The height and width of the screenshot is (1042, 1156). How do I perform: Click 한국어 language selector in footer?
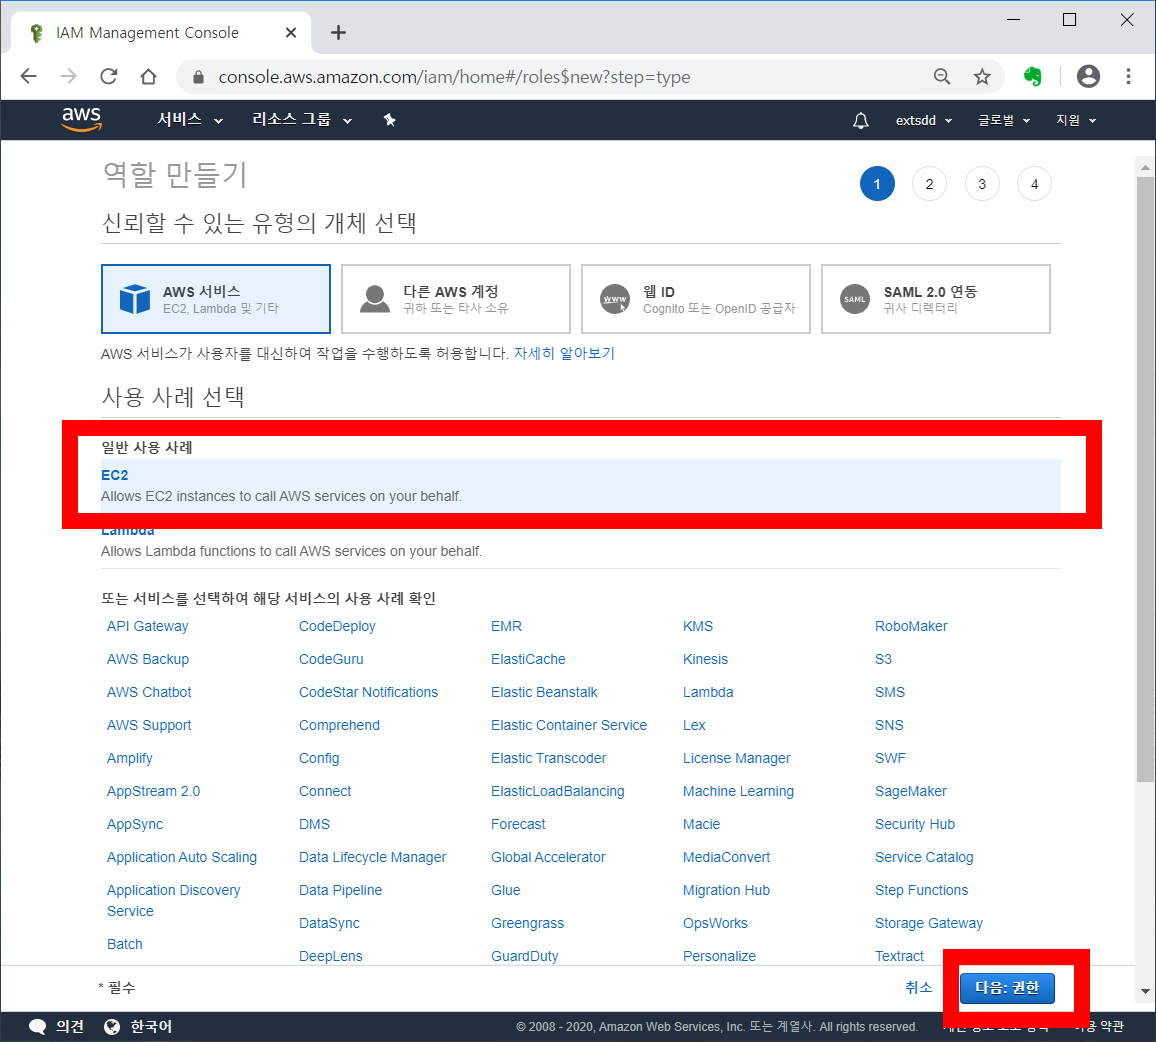point(151,1027)
